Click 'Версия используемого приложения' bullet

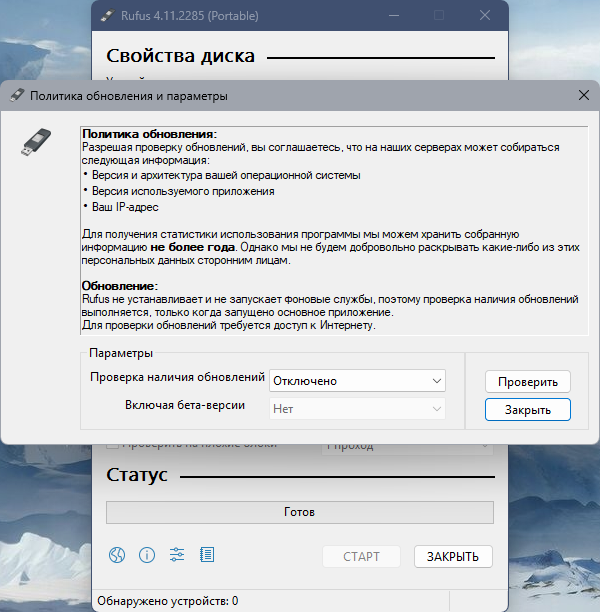(x=183, y=191)
